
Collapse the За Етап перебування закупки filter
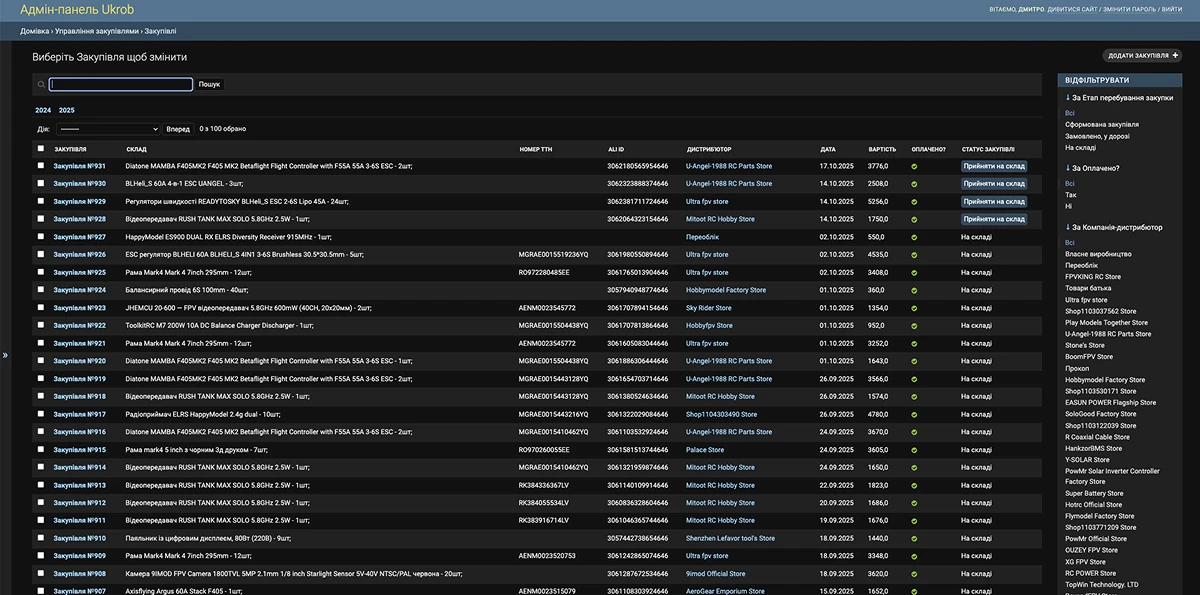pyautogui.click(x=1119, y=98)
